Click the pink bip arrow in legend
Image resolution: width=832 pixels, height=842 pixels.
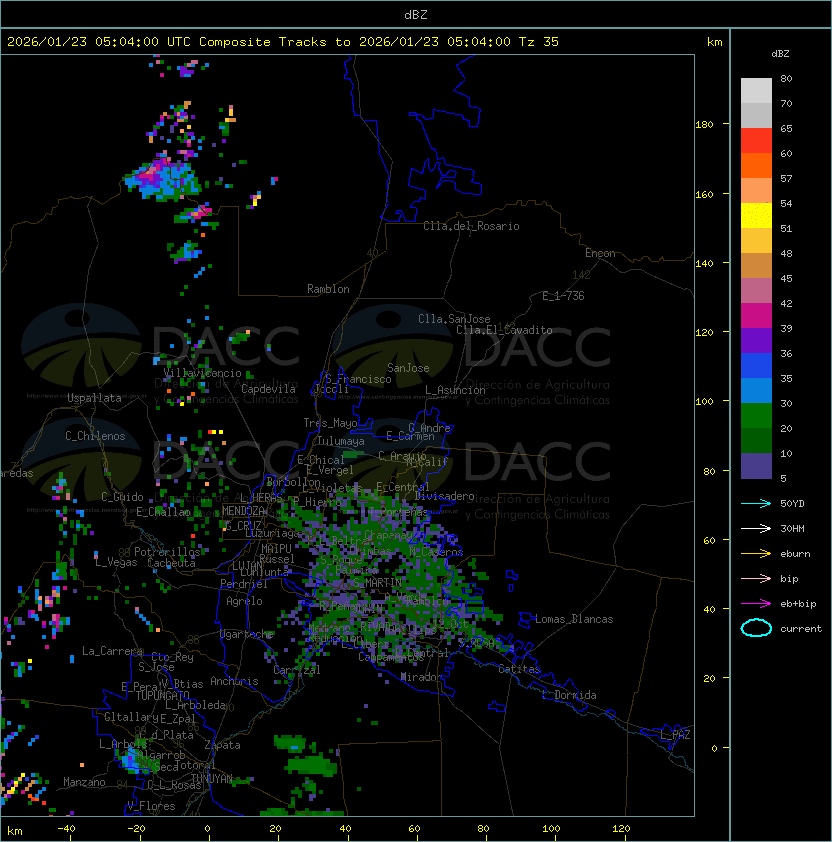756,579
